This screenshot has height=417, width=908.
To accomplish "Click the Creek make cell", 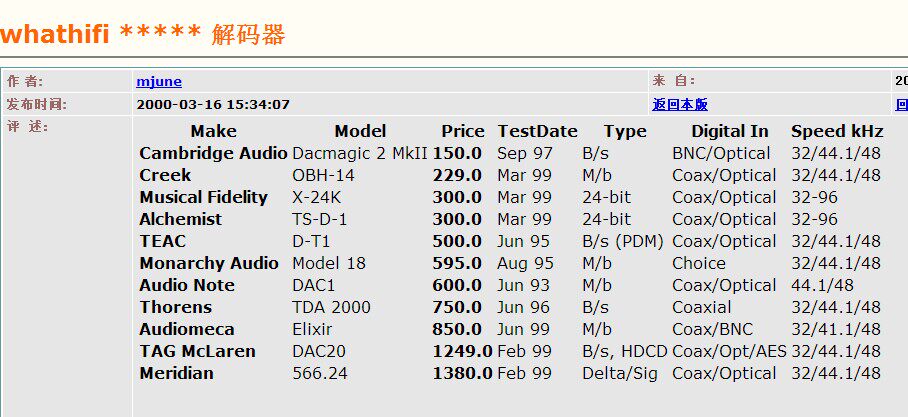I will pos(165,175).
